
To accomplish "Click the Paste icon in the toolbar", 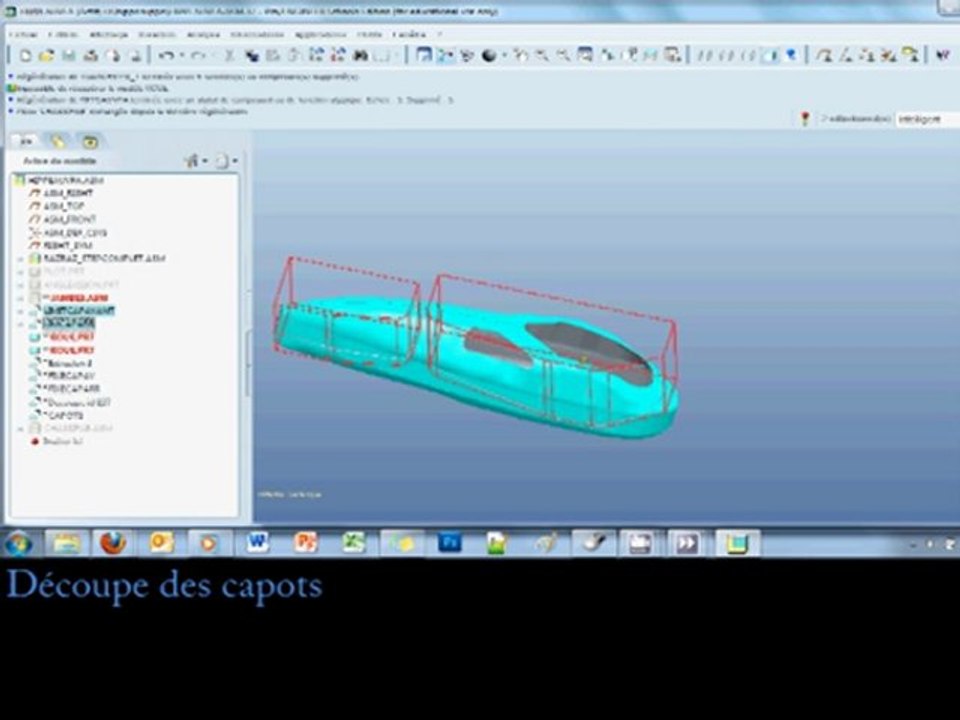I will coord(273,56).
